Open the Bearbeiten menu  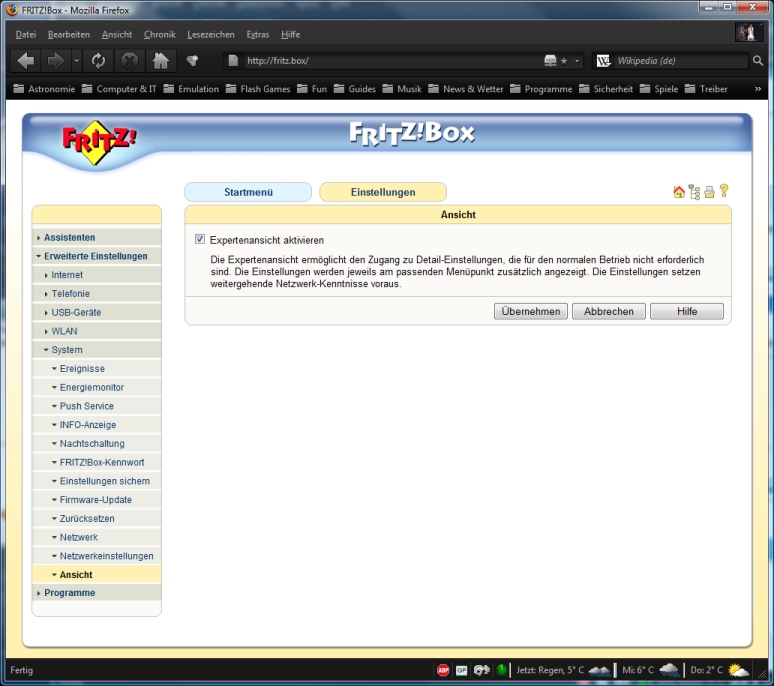(69, 35)
